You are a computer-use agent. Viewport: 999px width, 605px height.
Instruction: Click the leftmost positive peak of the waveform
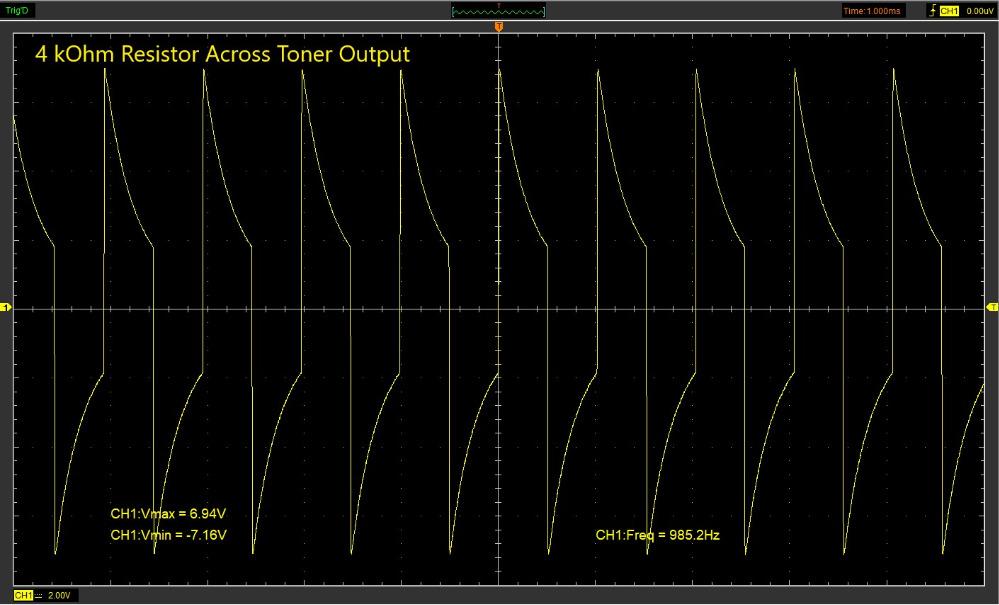(105, 73)
